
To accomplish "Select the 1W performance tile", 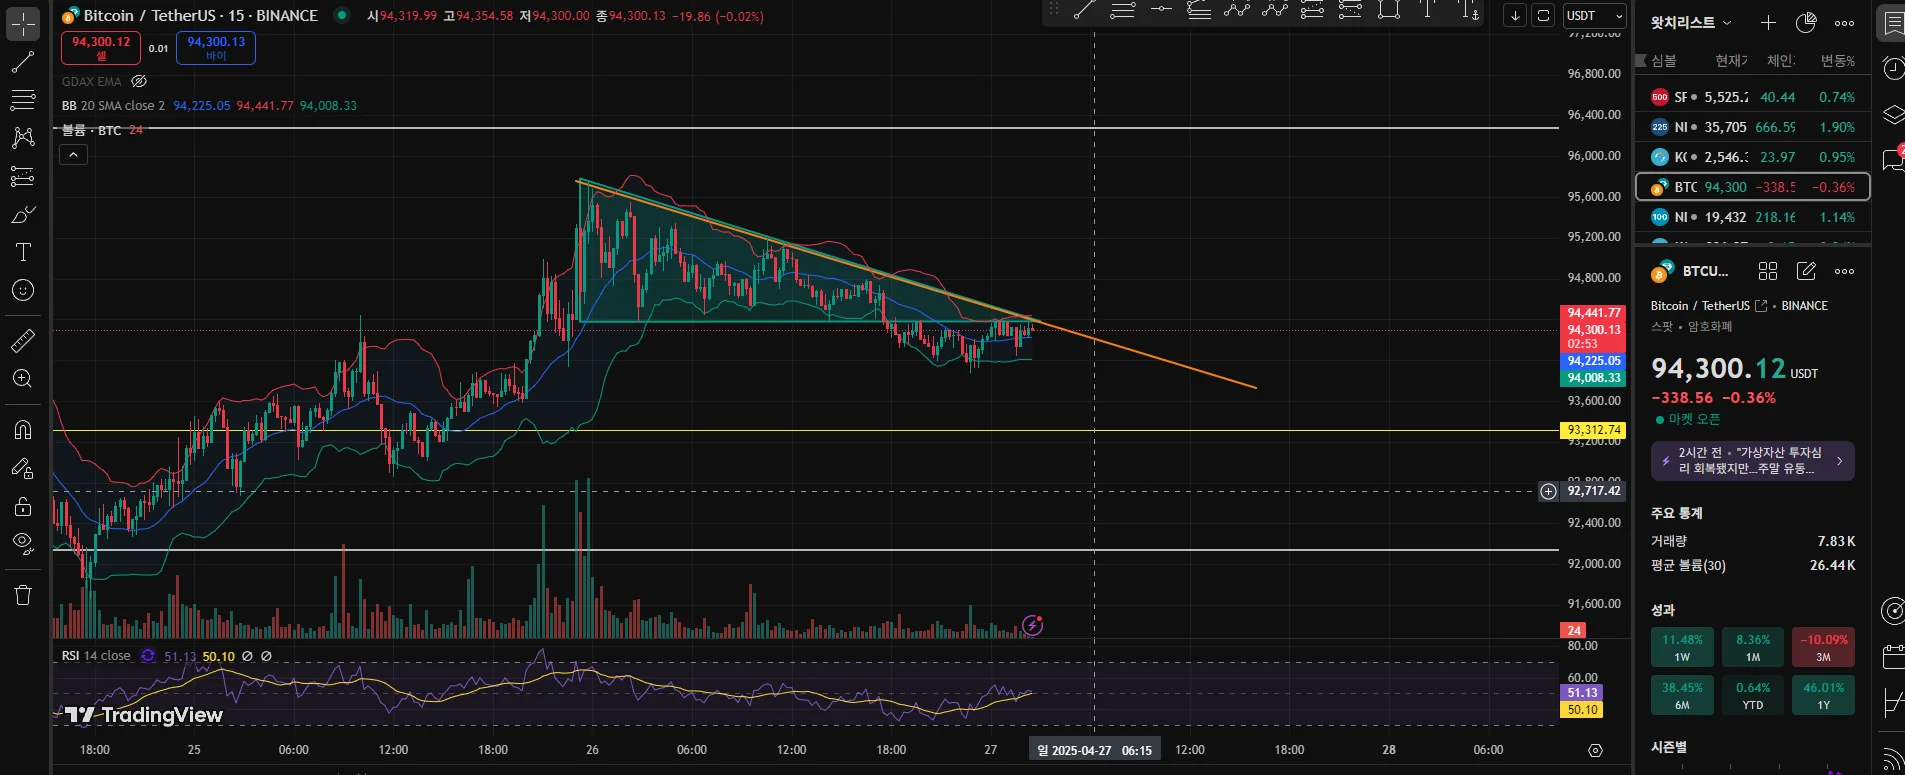I will click(1682, 648).
